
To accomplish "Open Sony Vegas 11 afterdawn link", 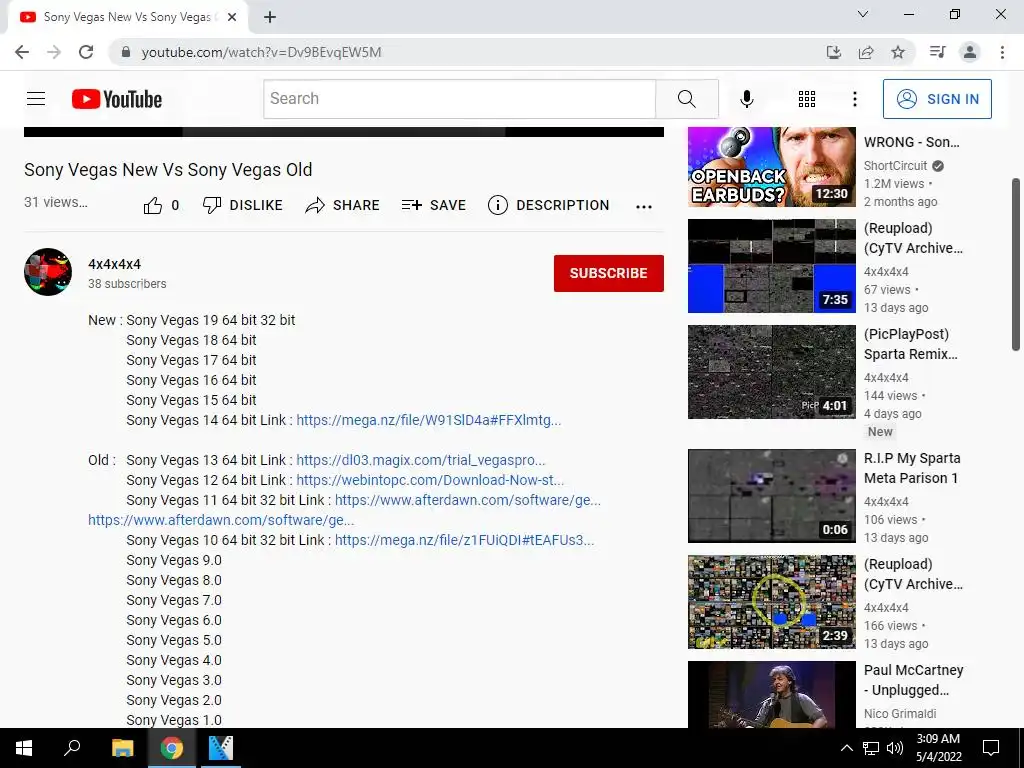I will (468, 500).
